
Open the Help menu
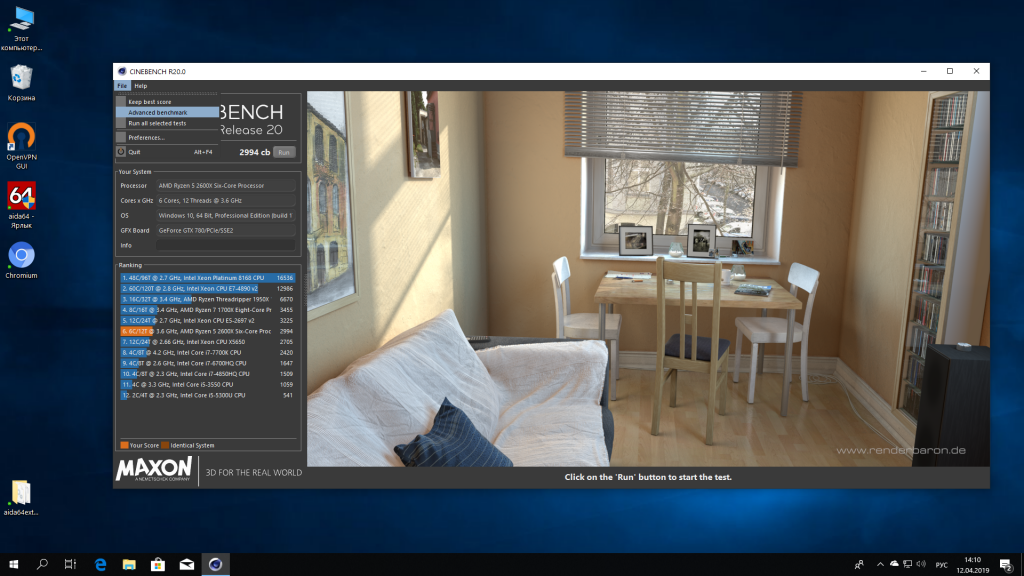pos(141,86)
